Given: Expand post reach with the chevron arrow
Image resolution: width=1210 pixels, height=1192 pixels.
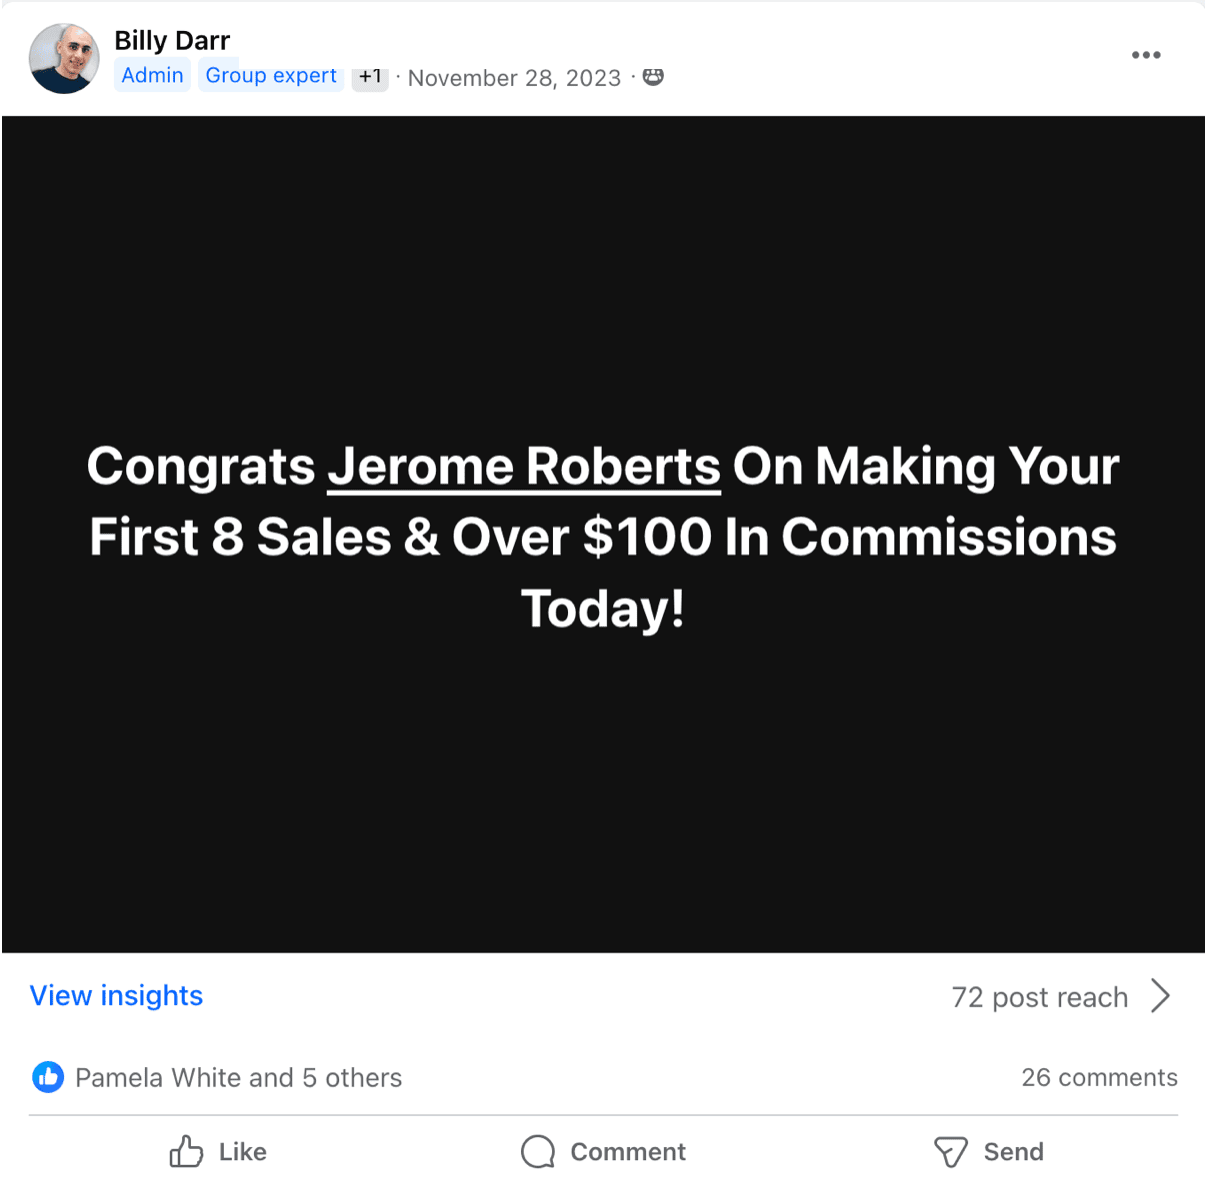Looking at the screenshot, I should pyautogui.click(x=1160, y=996).
